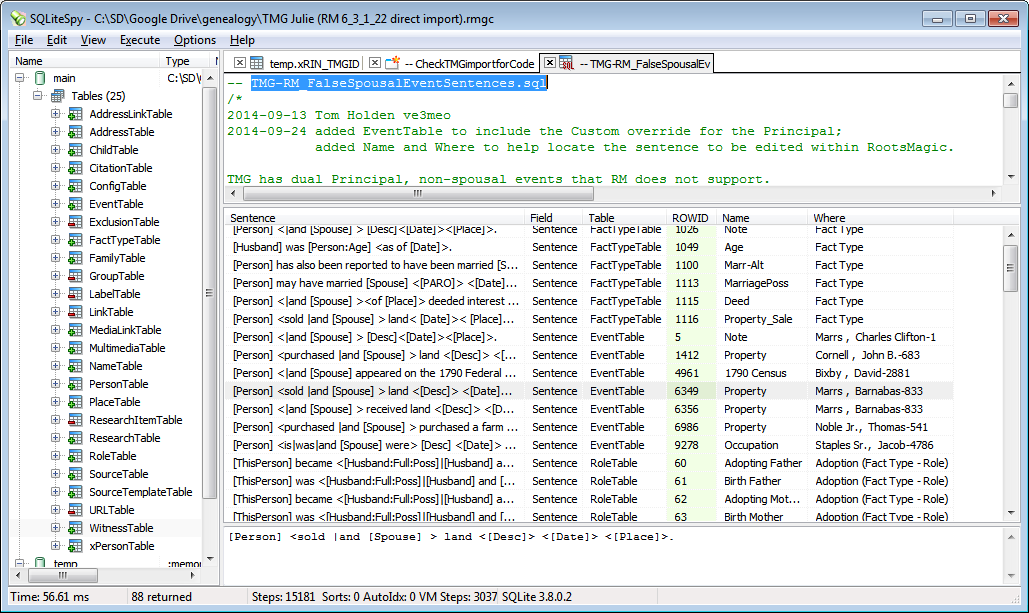Click the MediaLinkTable table icon
This screenshot has width=1029, height=613.
(x=75, y=330)
